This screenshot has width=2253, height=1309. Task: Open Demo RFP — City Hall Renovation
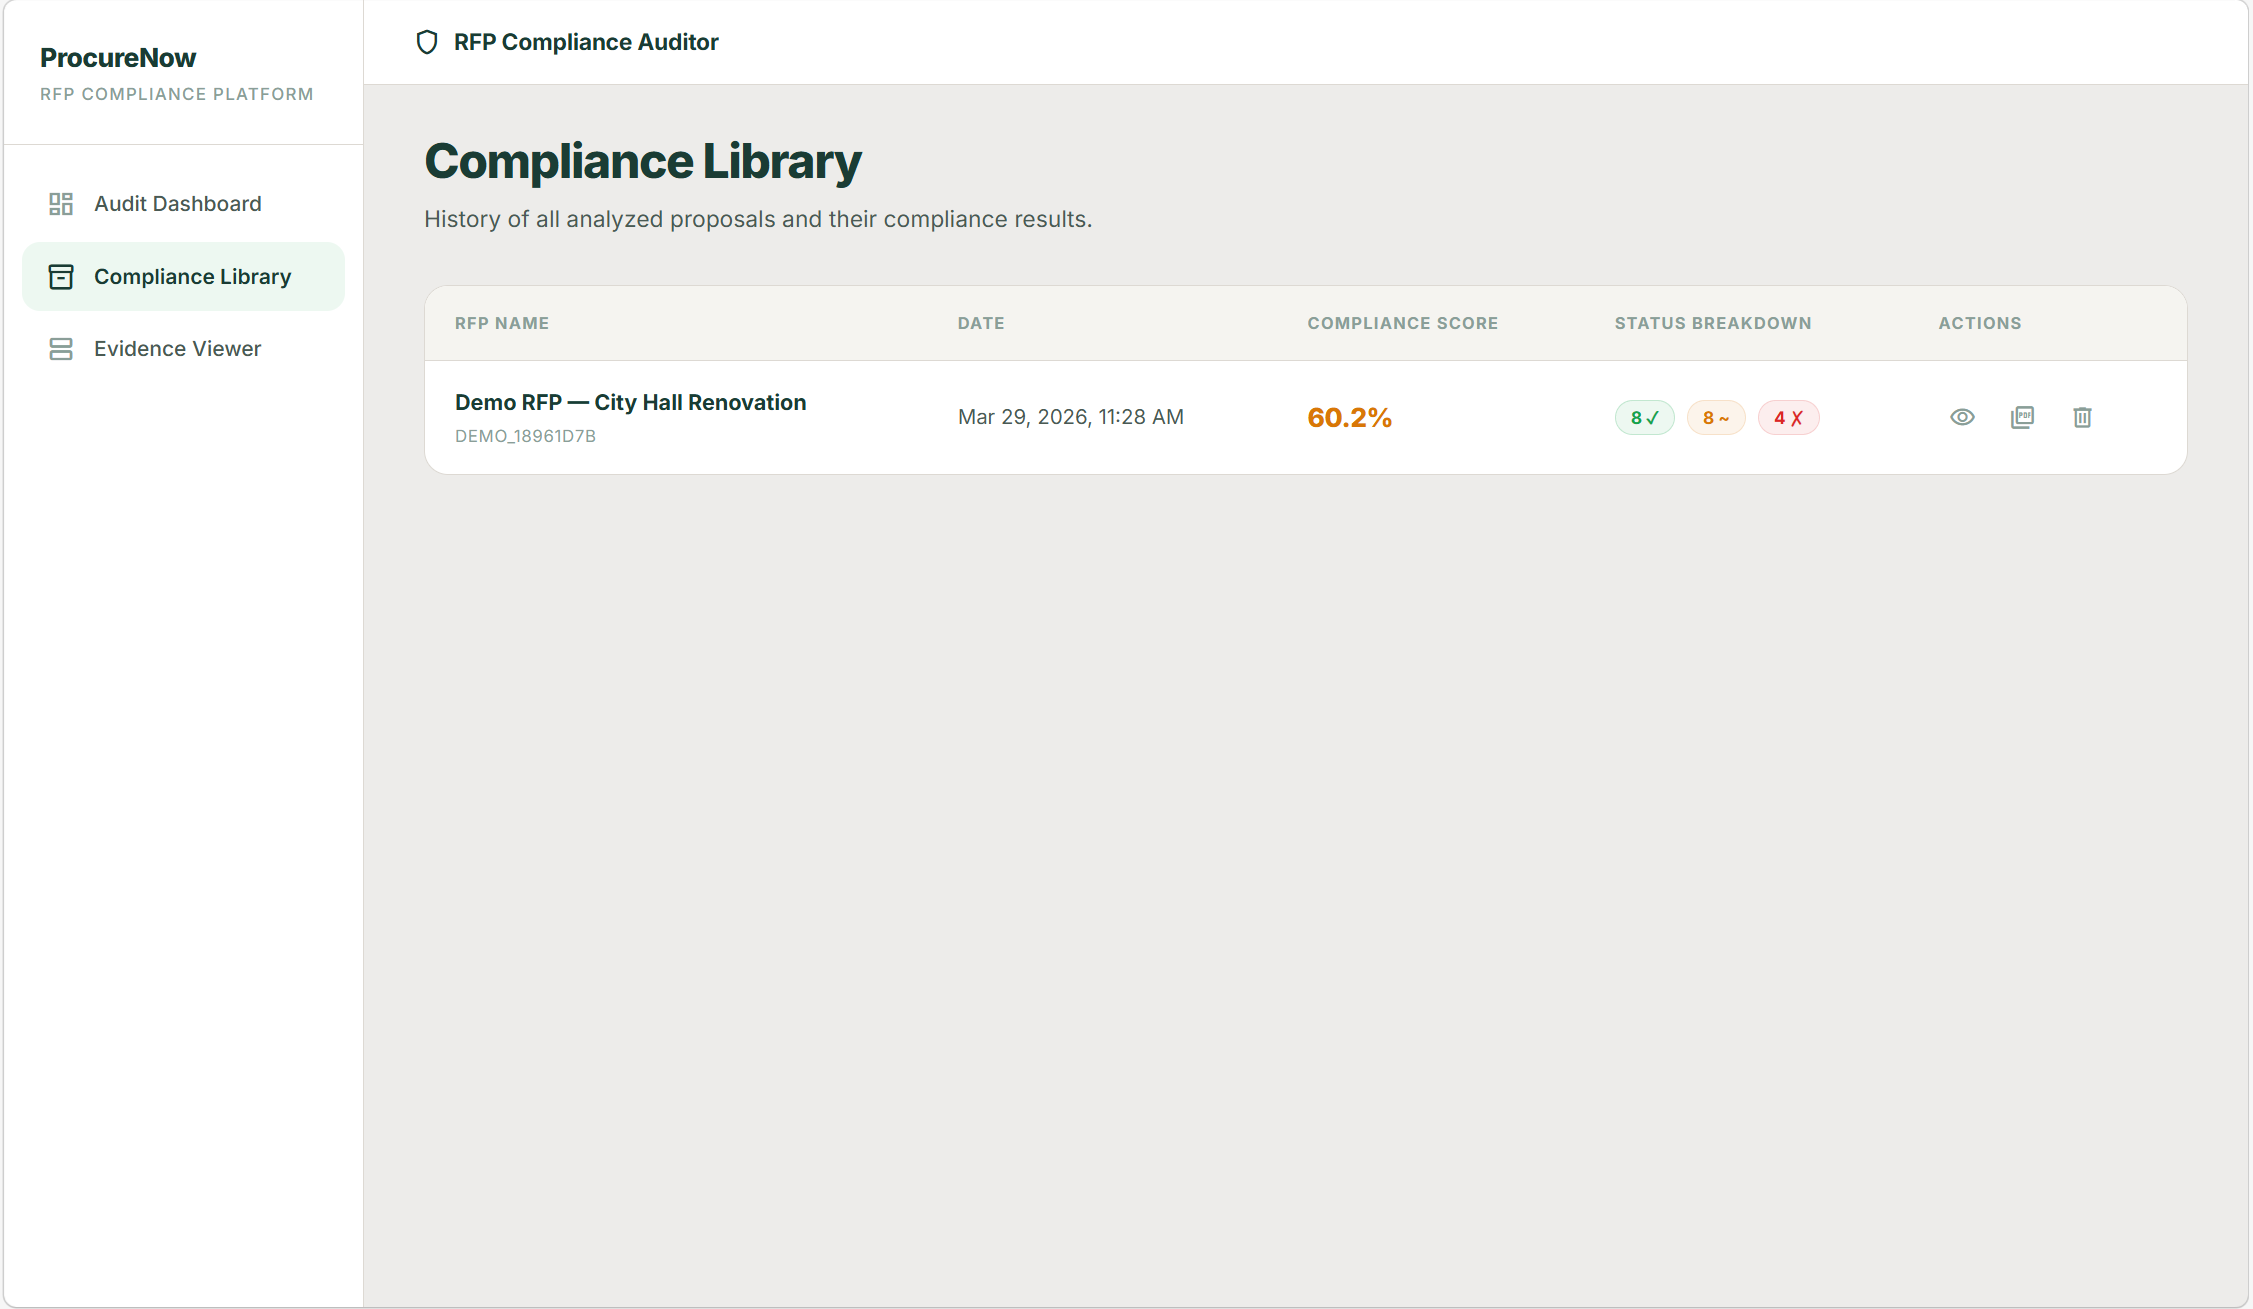[630, 402]
